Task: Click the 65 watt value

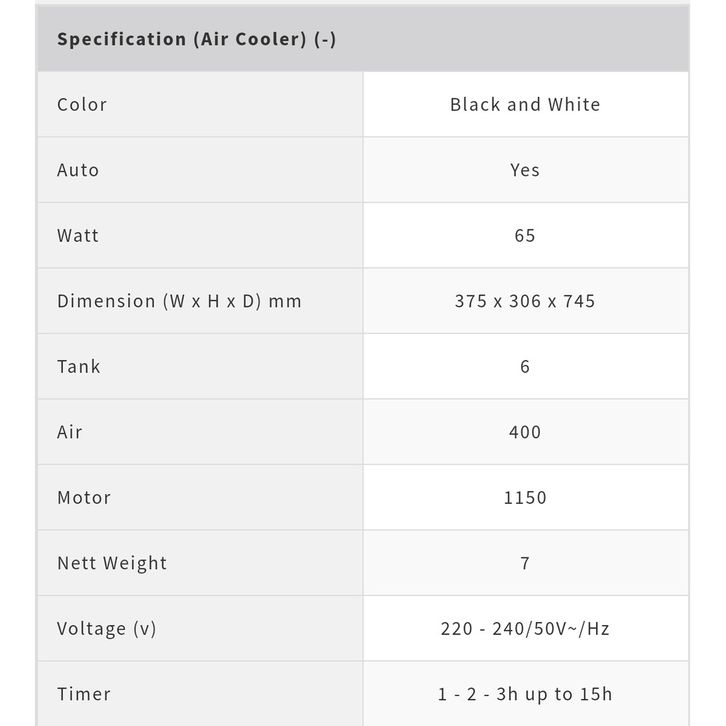Action: click(x=525, y=236)
